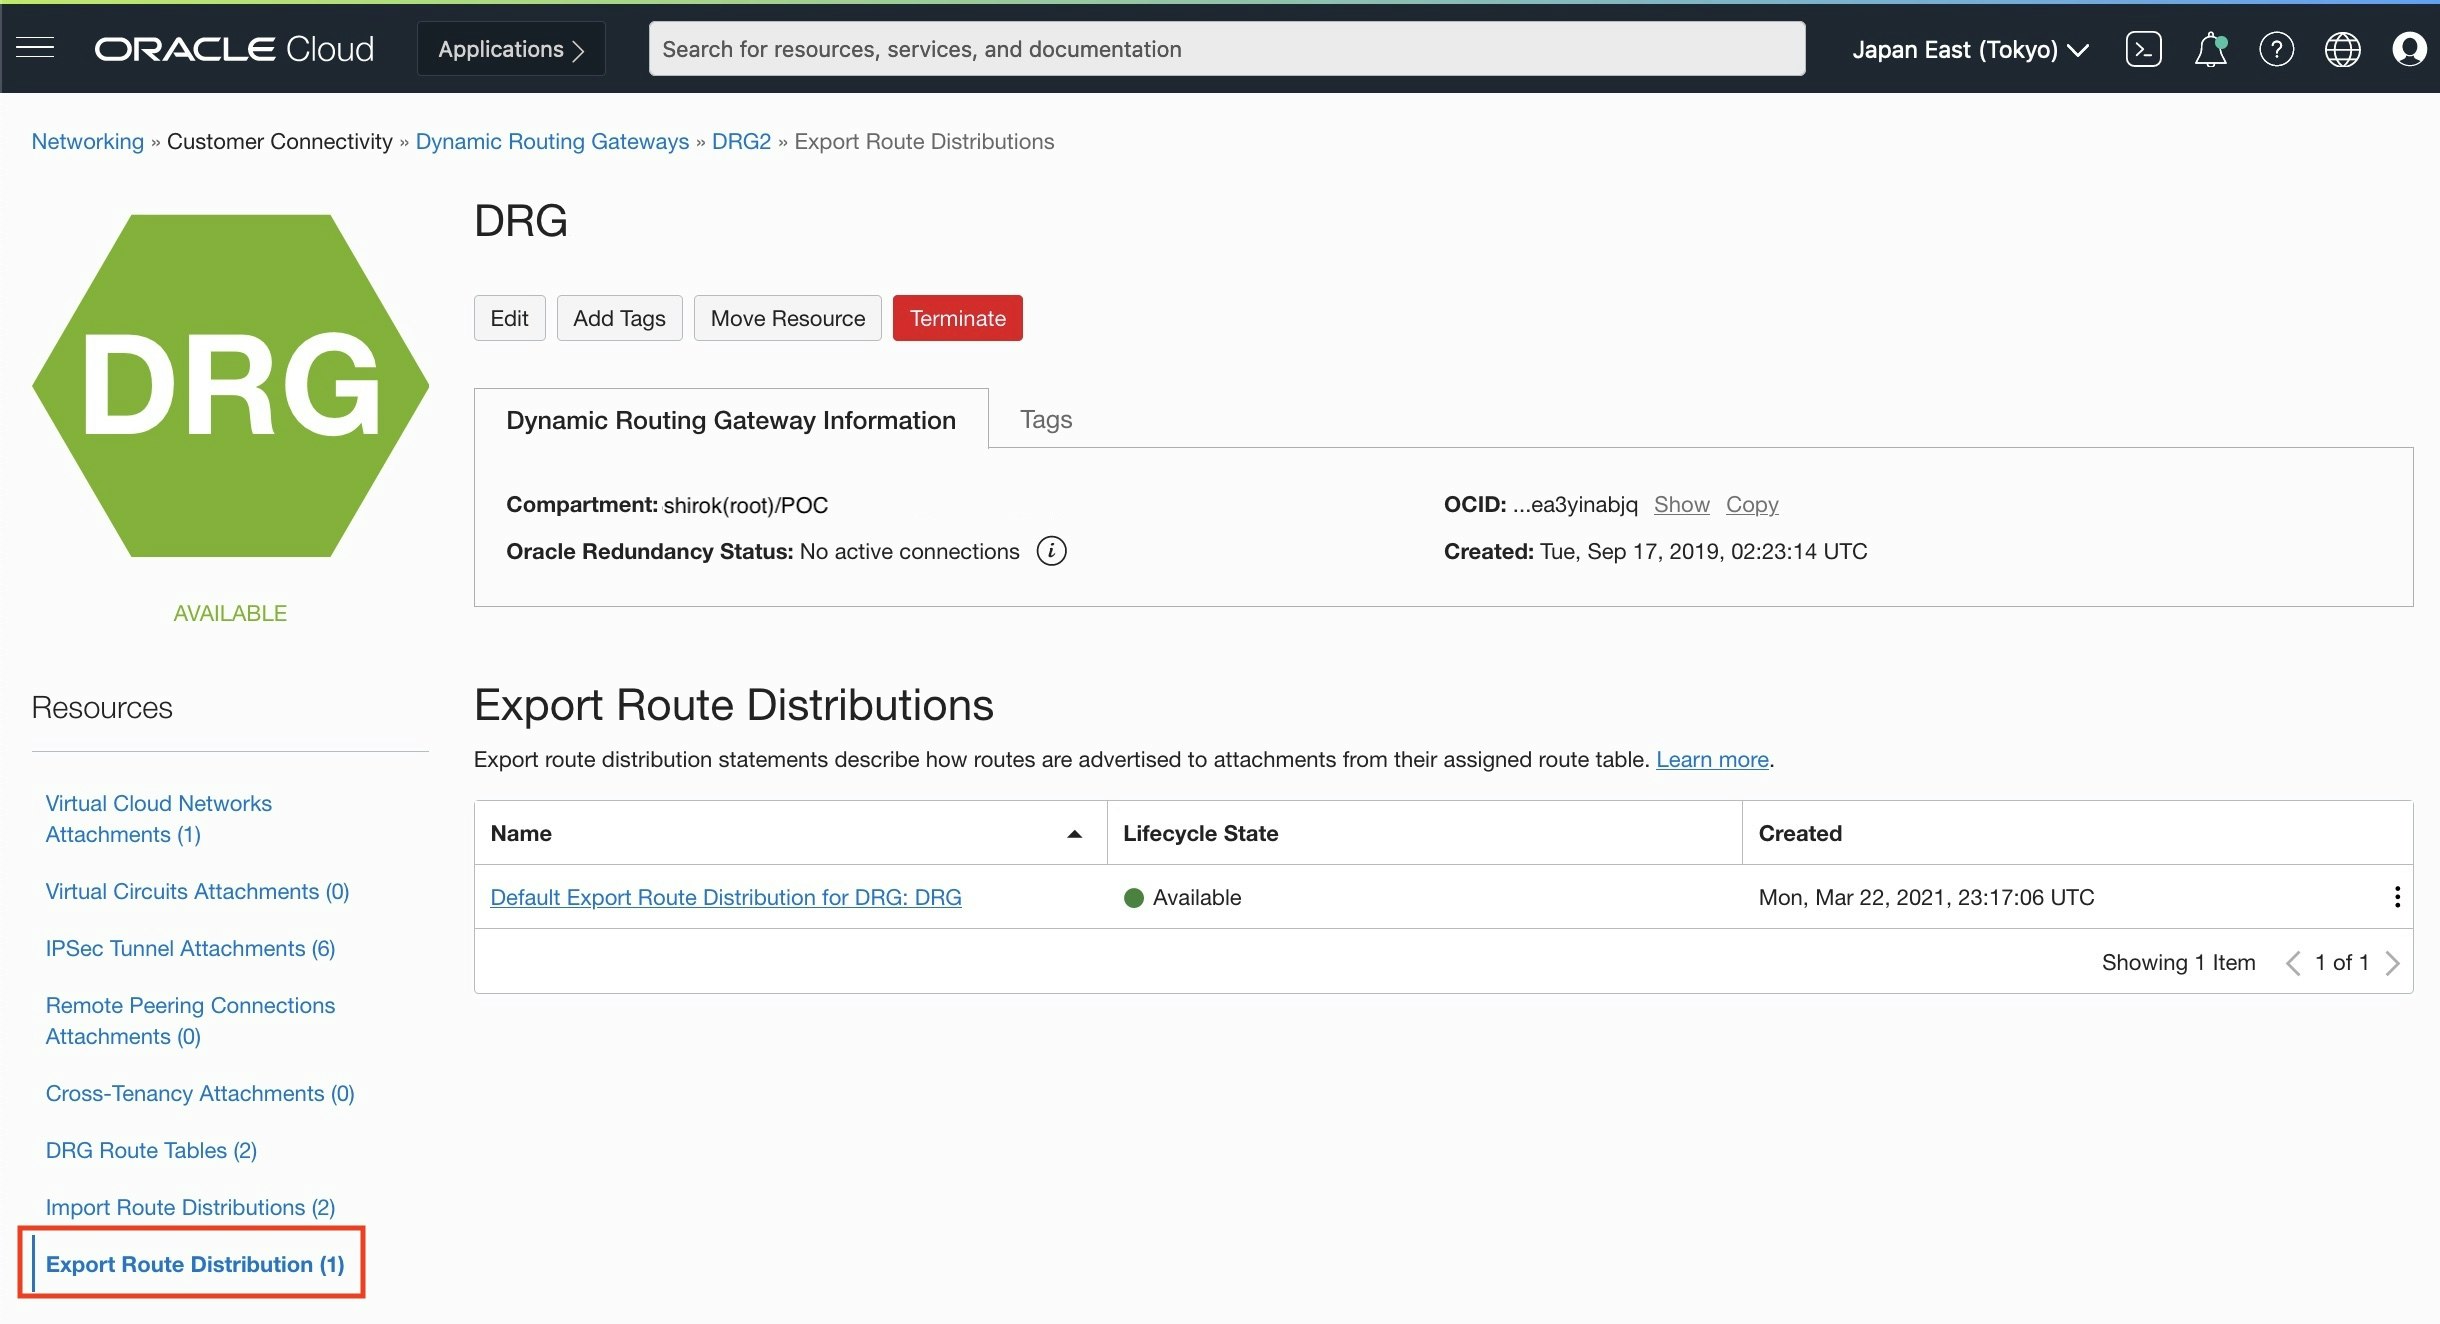The height and width of the screenshot is (1324, 2440).
Task: Open the language globe icon
Action: (2342, 49)
